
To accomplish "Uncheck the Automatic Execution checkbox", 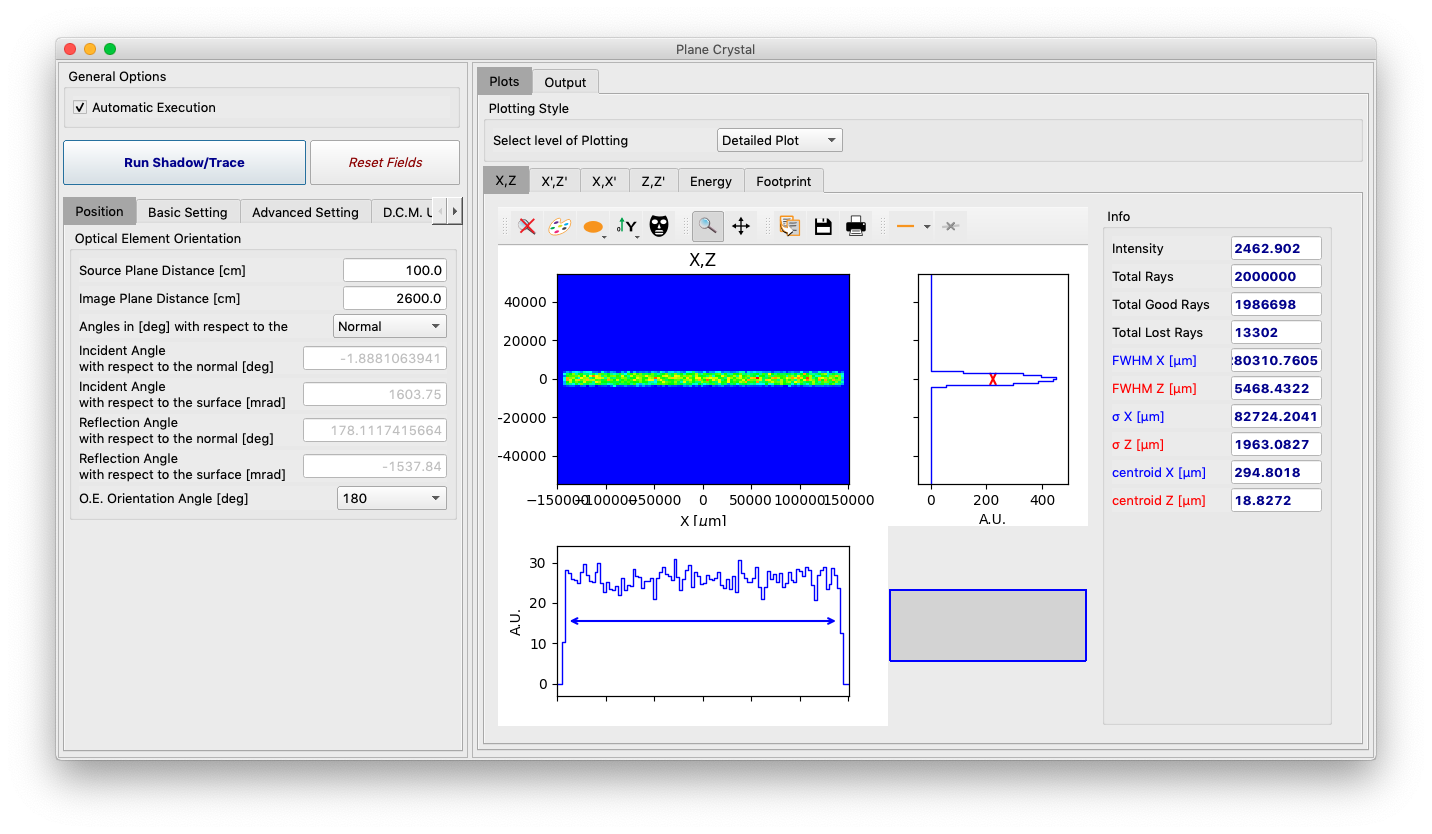I will (x=79, y=107).
